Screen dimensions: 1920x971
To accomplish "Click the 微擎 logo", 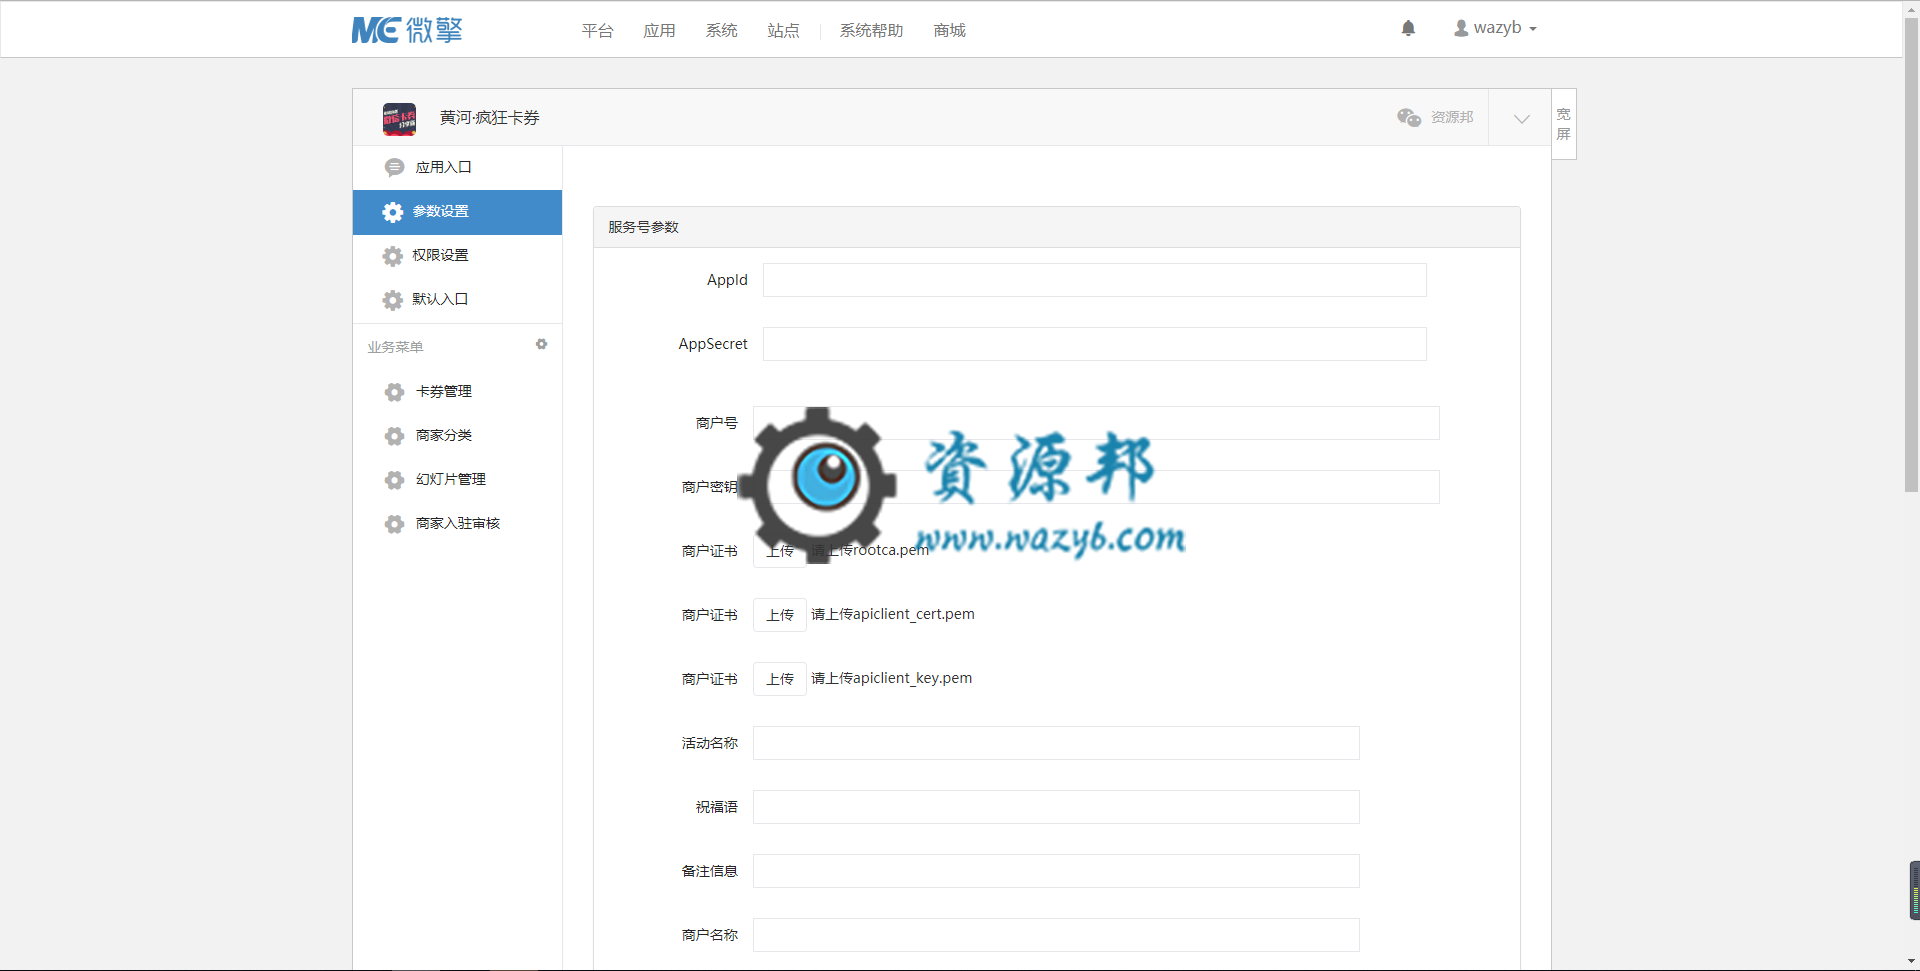I will [x=407, y=30].
